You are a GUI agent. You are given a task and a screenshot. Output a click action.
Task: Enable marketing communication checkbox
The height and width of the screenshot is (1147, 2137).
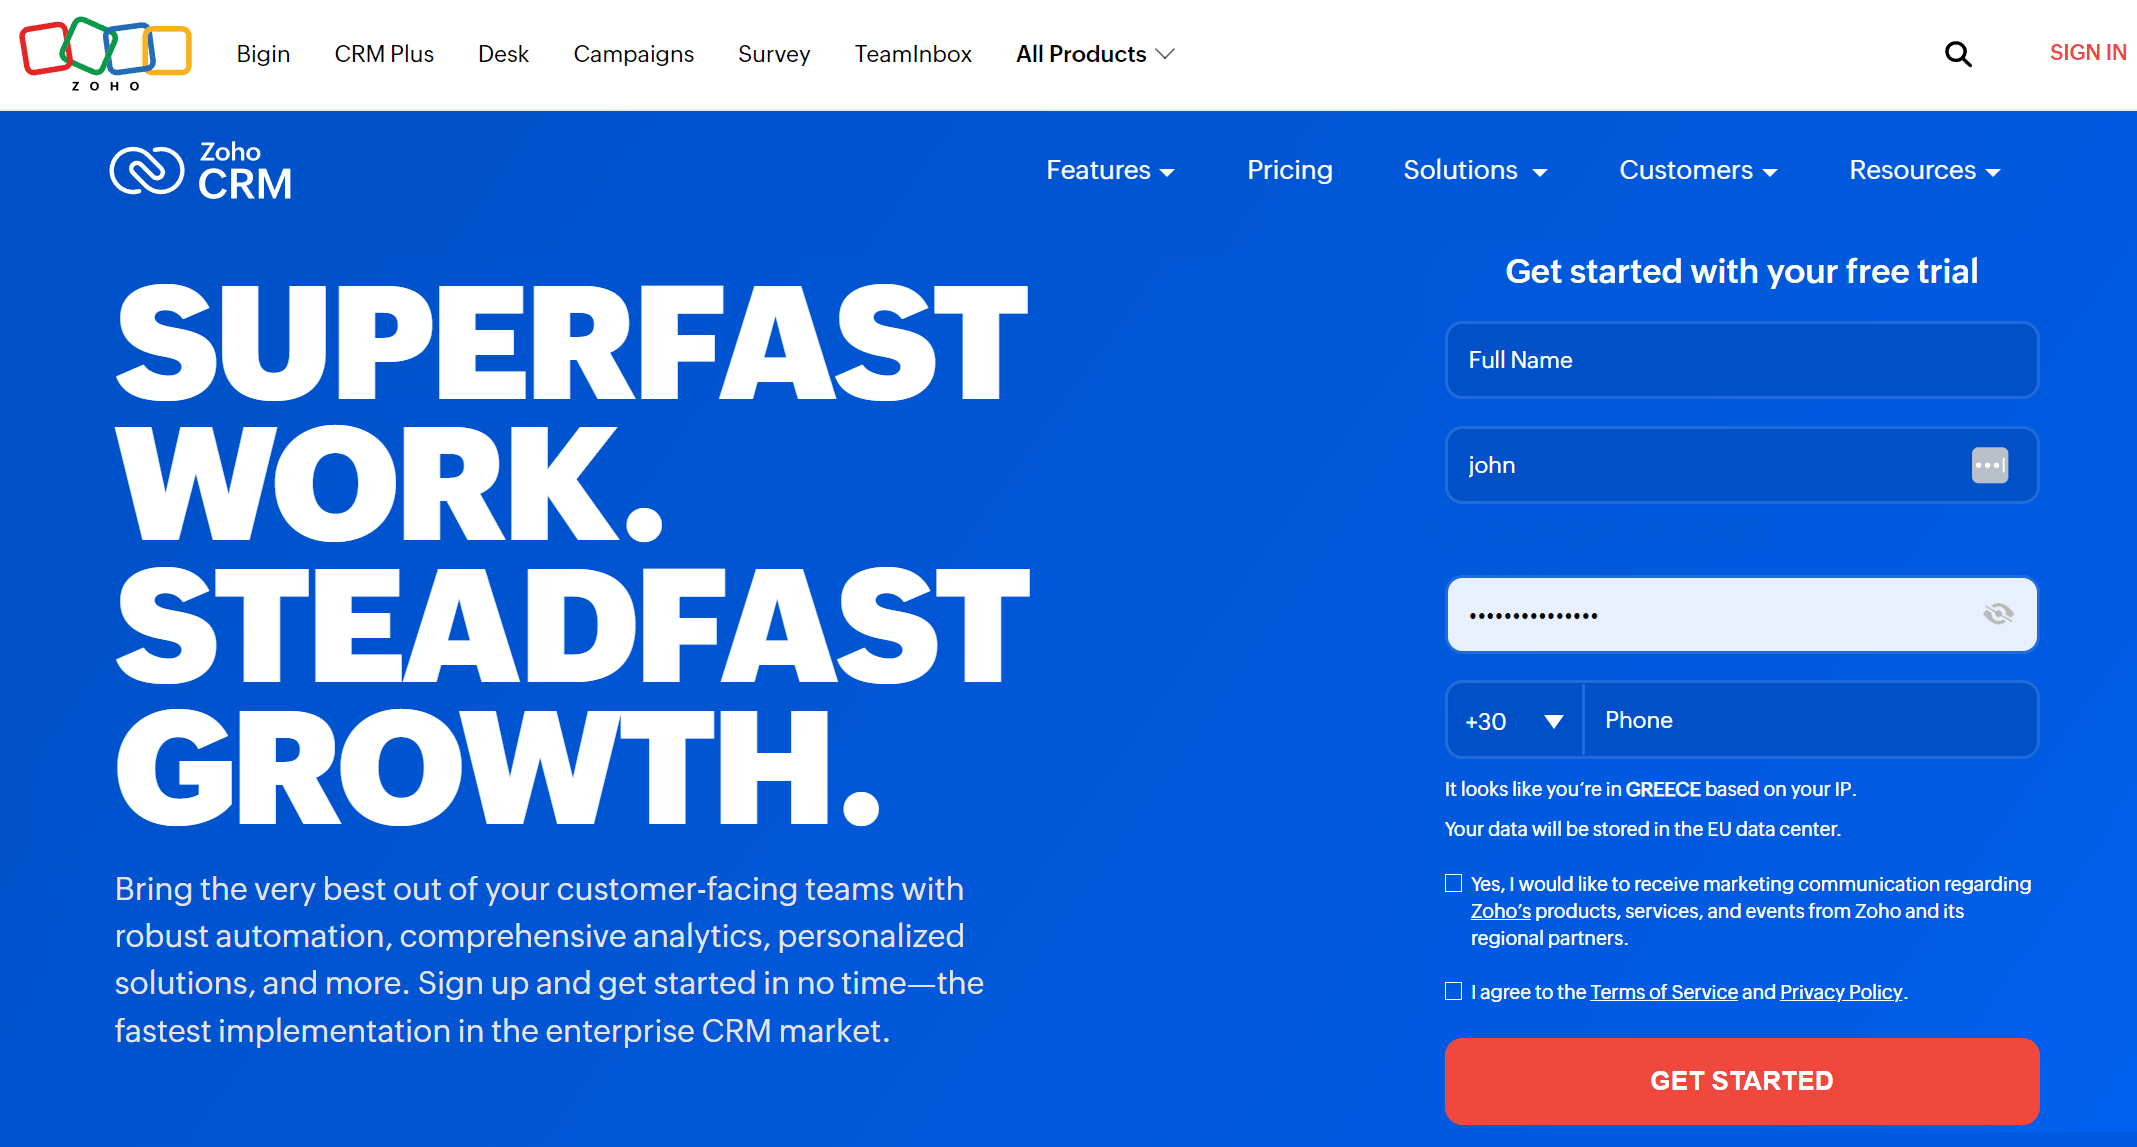coord(1452,881)
